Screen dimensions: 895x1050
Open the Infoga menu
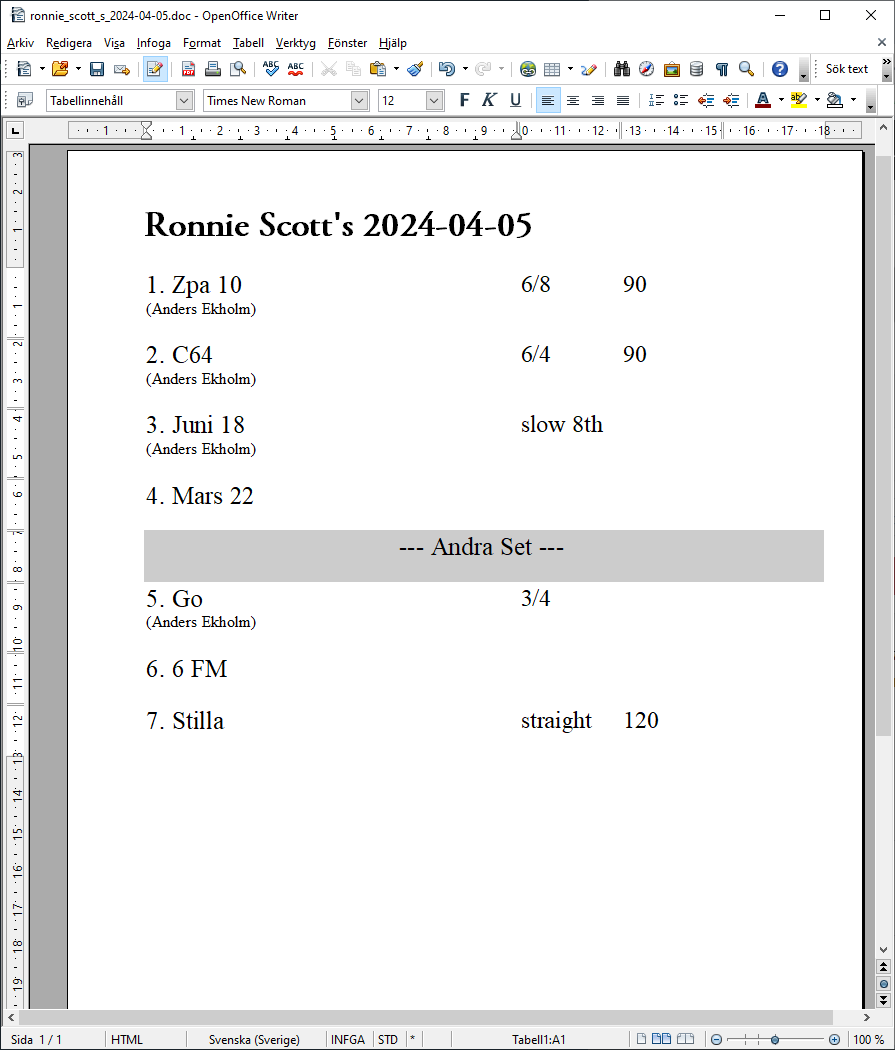coord(154,43)
